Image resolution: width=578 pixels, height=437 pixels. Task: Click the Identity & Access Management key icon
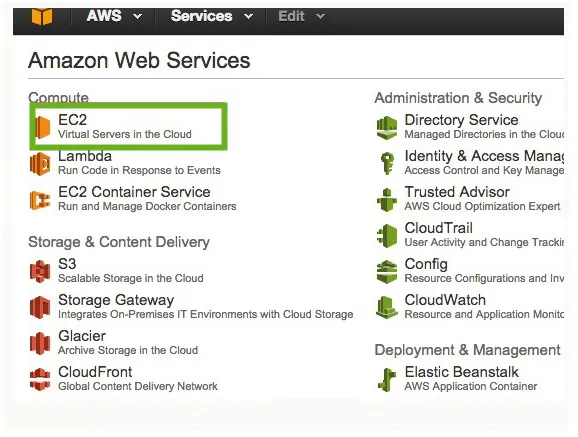[x=387, y=163]
